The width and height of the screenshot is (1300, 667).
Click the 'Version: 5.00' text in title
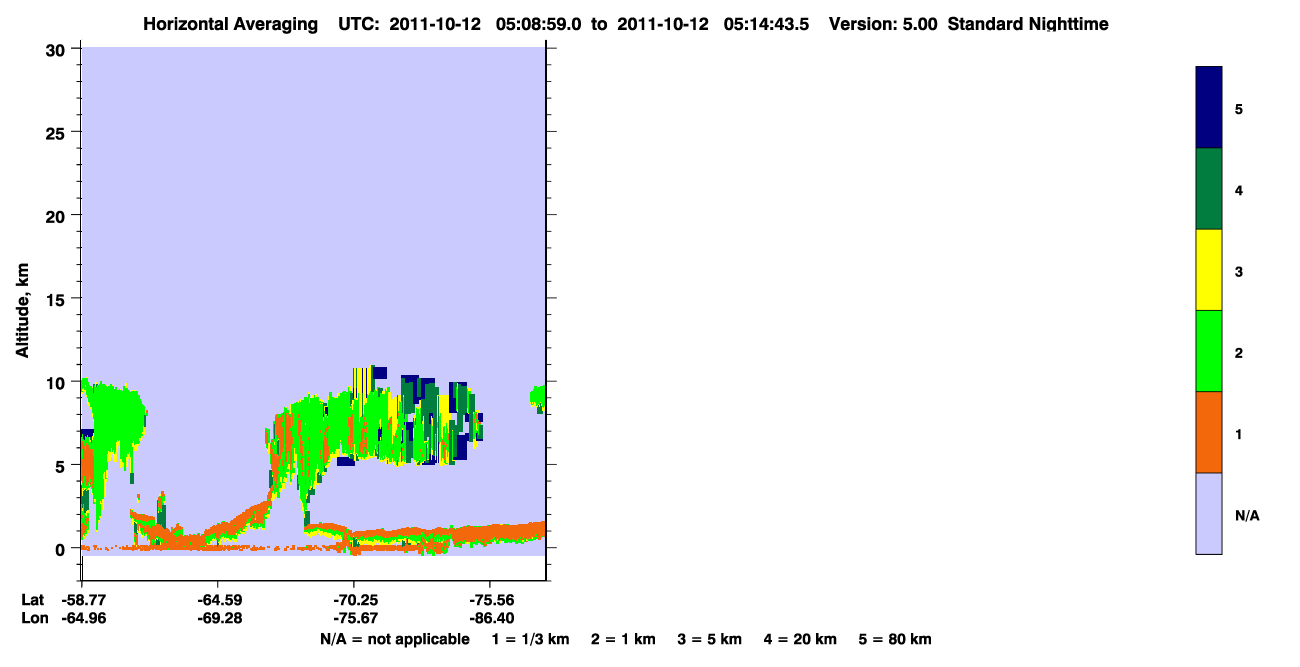point(883,23)
